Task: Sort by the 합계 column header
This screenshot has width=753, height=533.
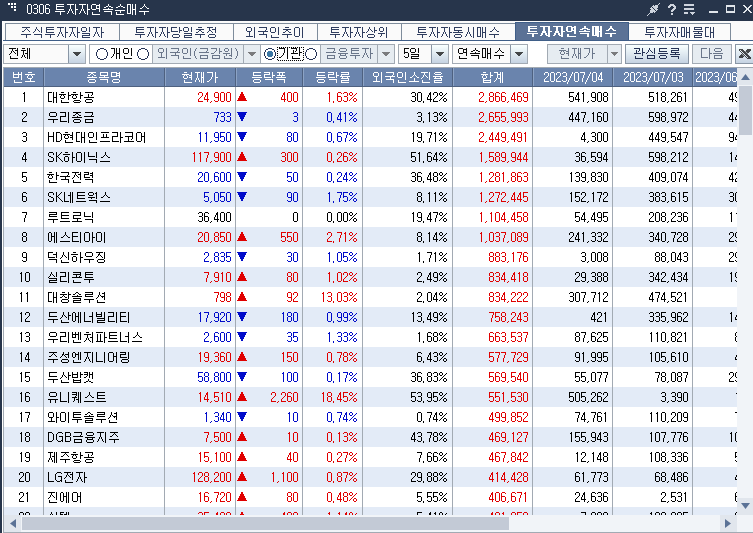Action: pyautogui.click(x=492, y=77)
